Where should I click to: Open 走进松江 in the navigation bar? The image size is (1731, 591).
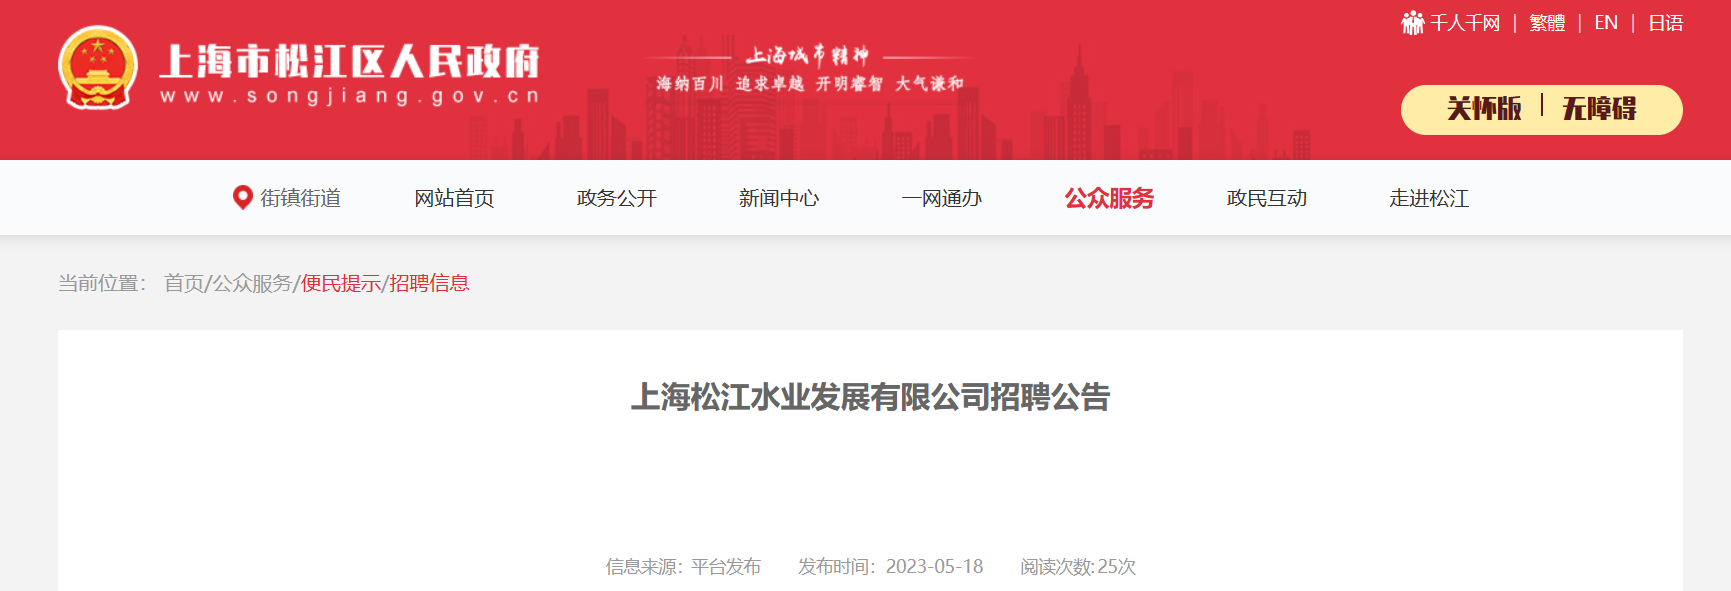pyautogui.click(x=1428, y=198)
